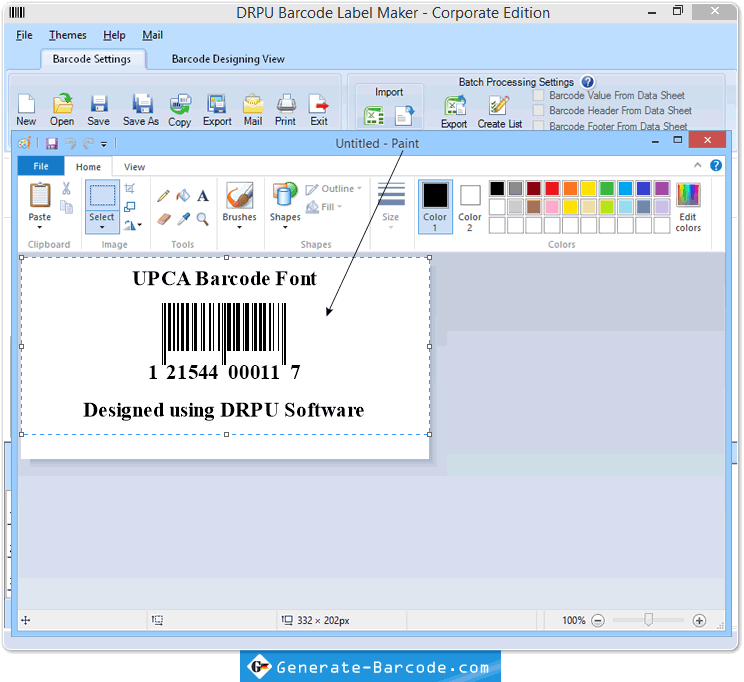Select the Magnifier tool in Paint
744x682 pixels.
(203, 219)
